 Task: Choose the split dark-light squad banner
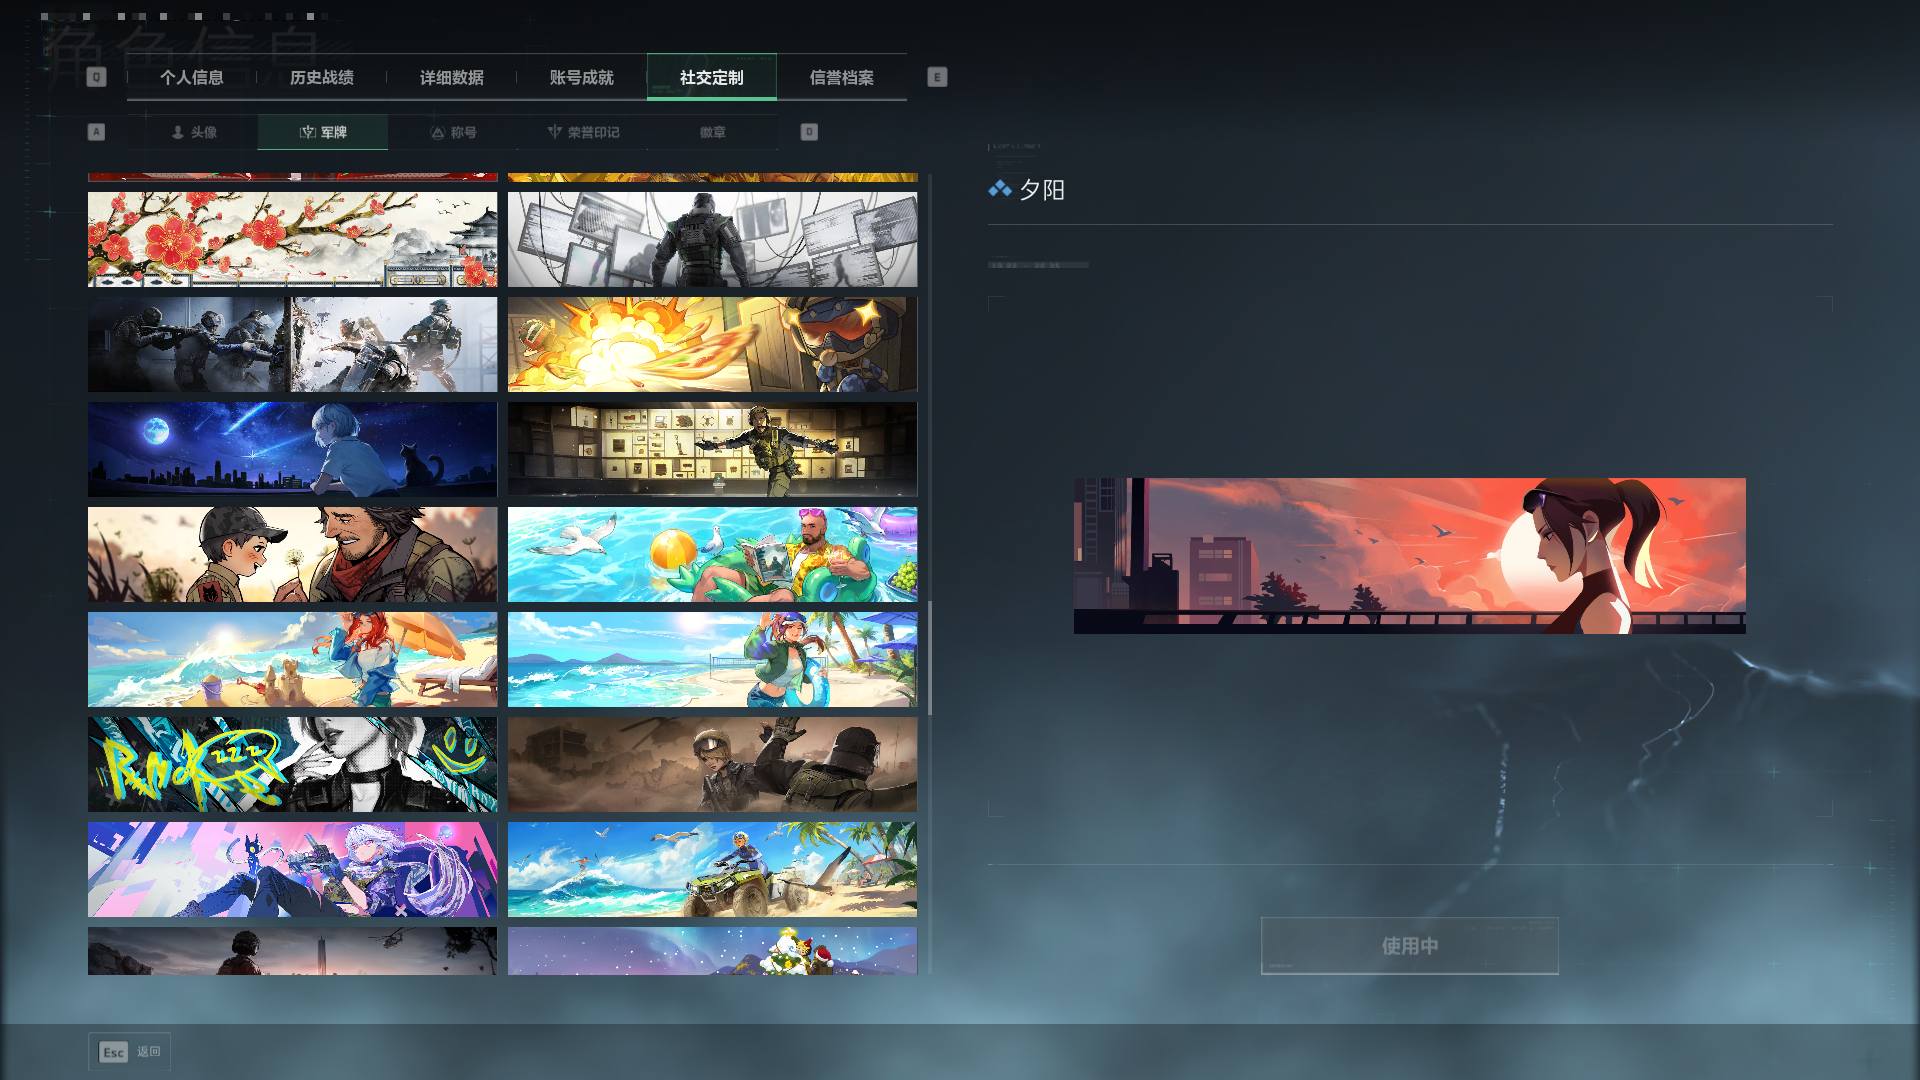pos(292,345)
